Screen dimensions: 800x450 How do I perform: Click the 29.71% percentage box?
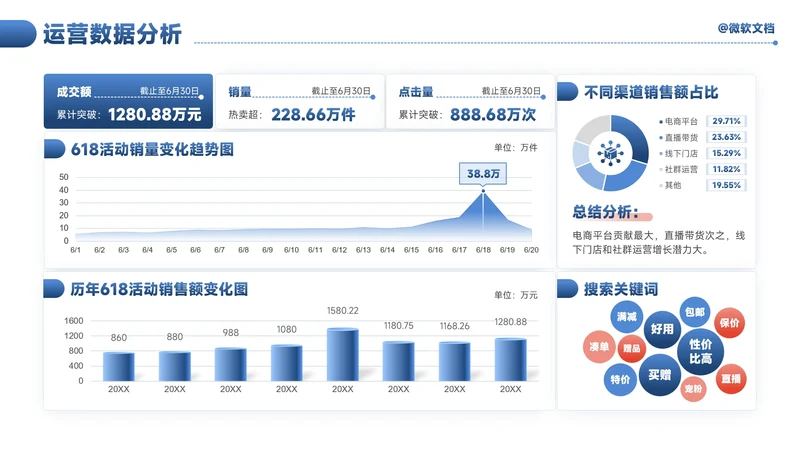(725, 121)
